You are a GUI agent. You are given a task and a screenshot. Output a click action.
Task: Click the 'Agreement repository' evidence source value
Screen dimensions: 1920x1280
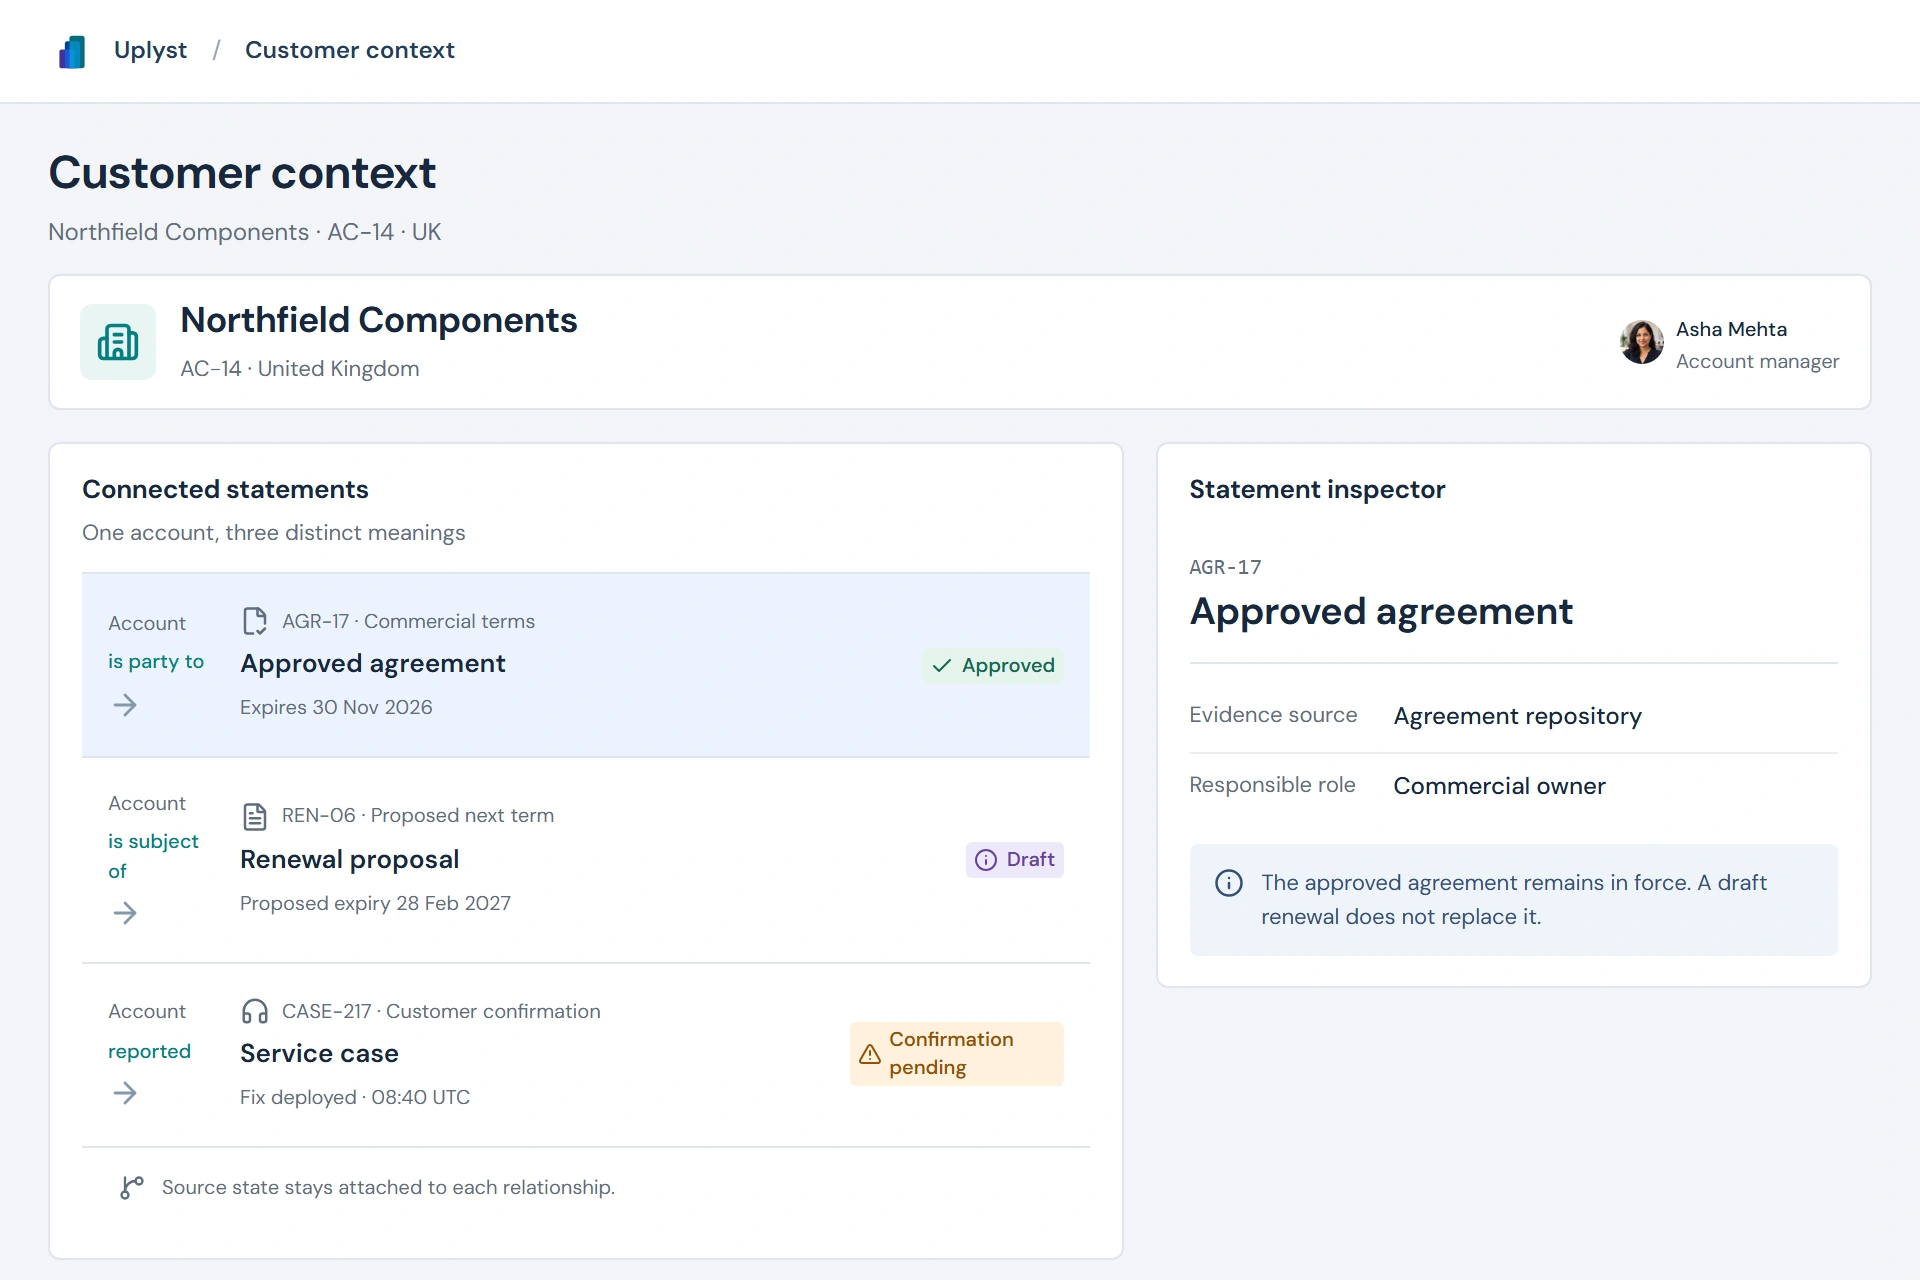click(x=1517, y=716)
